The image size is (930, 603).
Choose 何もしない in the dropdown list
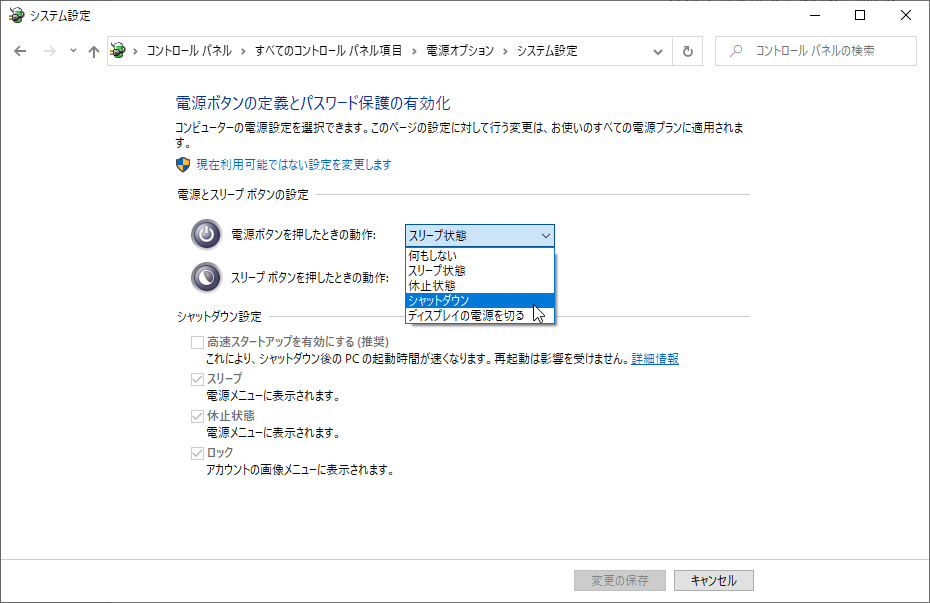tap(480, 256)
